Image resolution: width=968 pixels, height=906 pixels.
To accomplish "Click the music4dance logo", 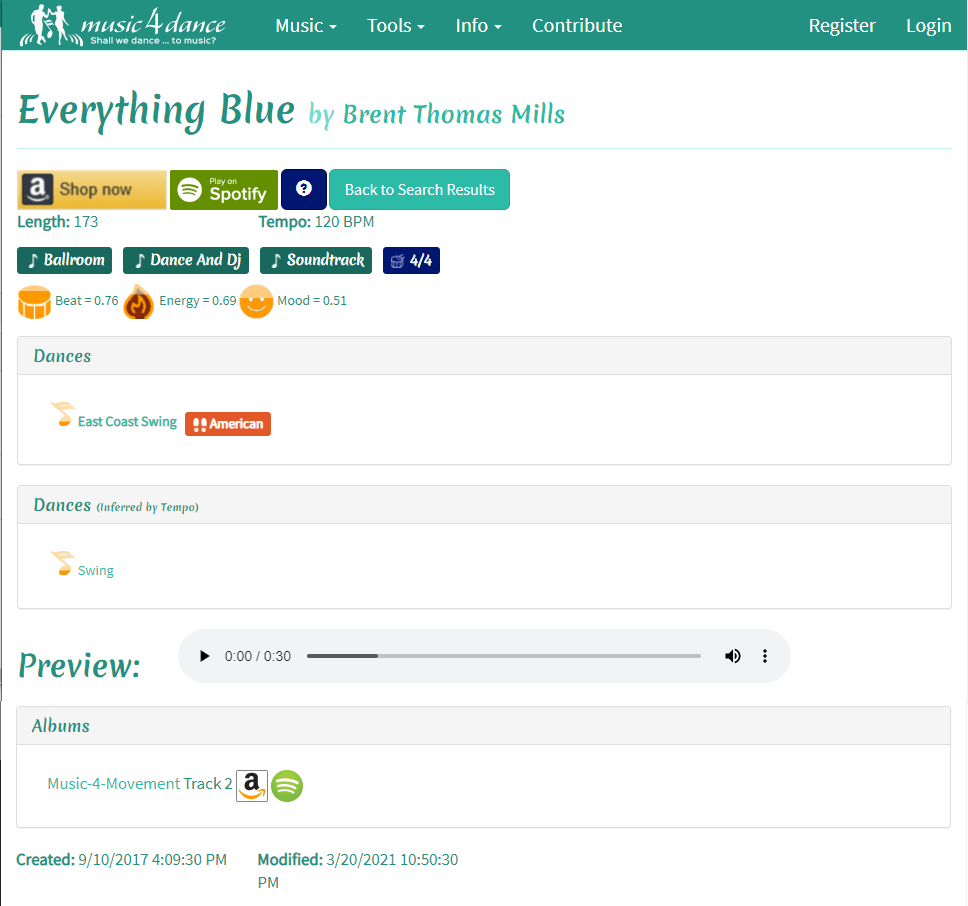I will pos(122,25).
